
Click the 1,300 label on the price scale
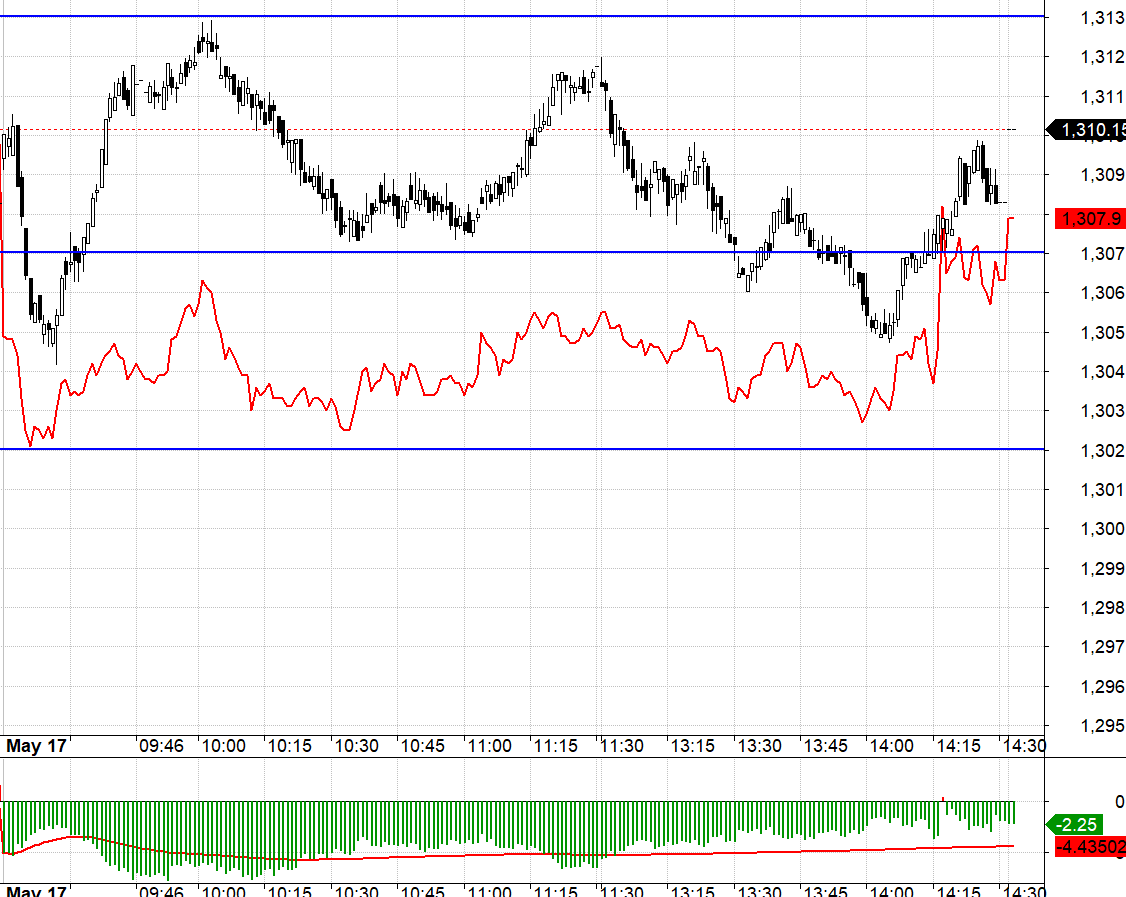click(1102, 529)
